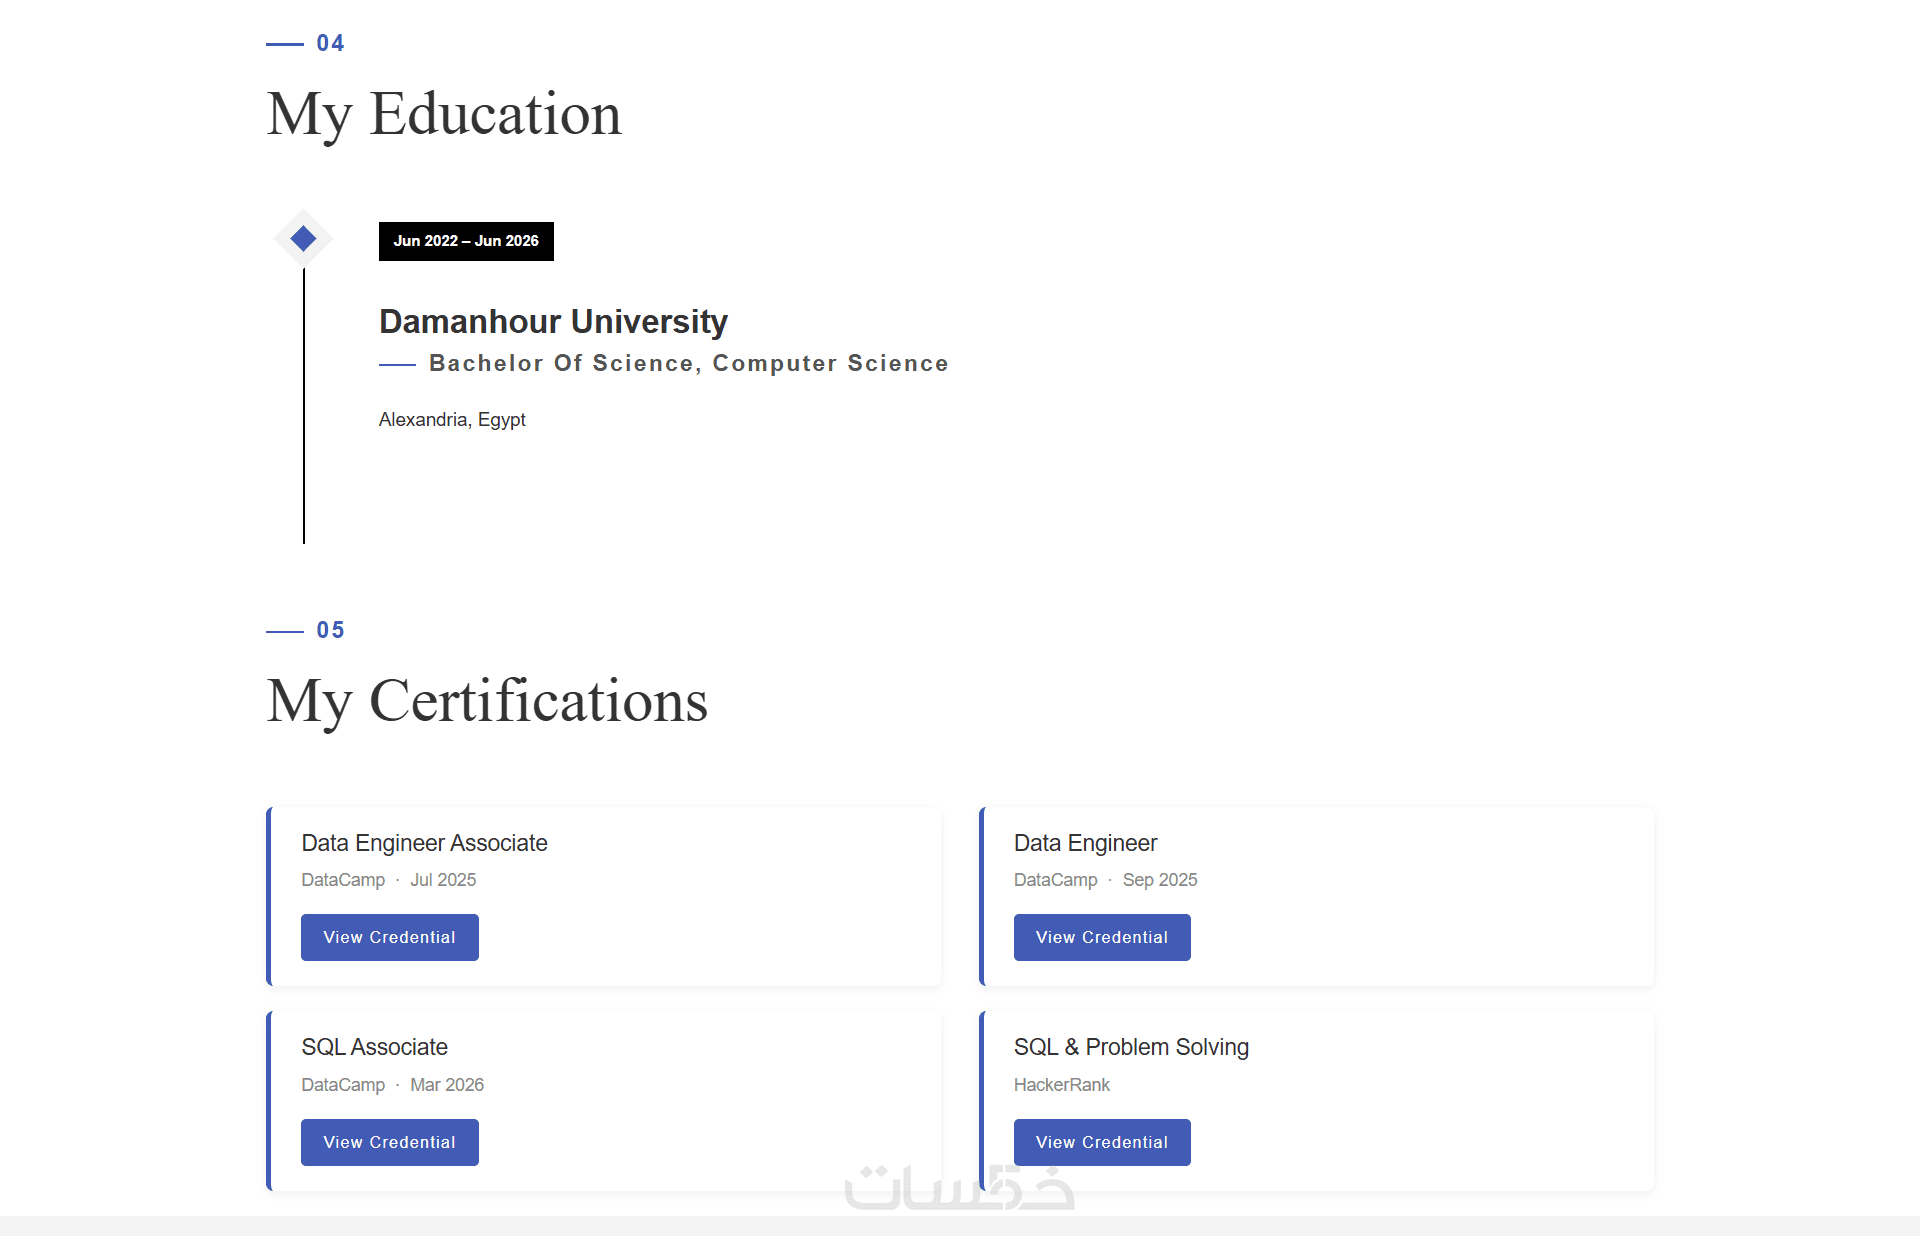View credential for SQL Associate
1920x1236 pixels.
coord(389,1142)
